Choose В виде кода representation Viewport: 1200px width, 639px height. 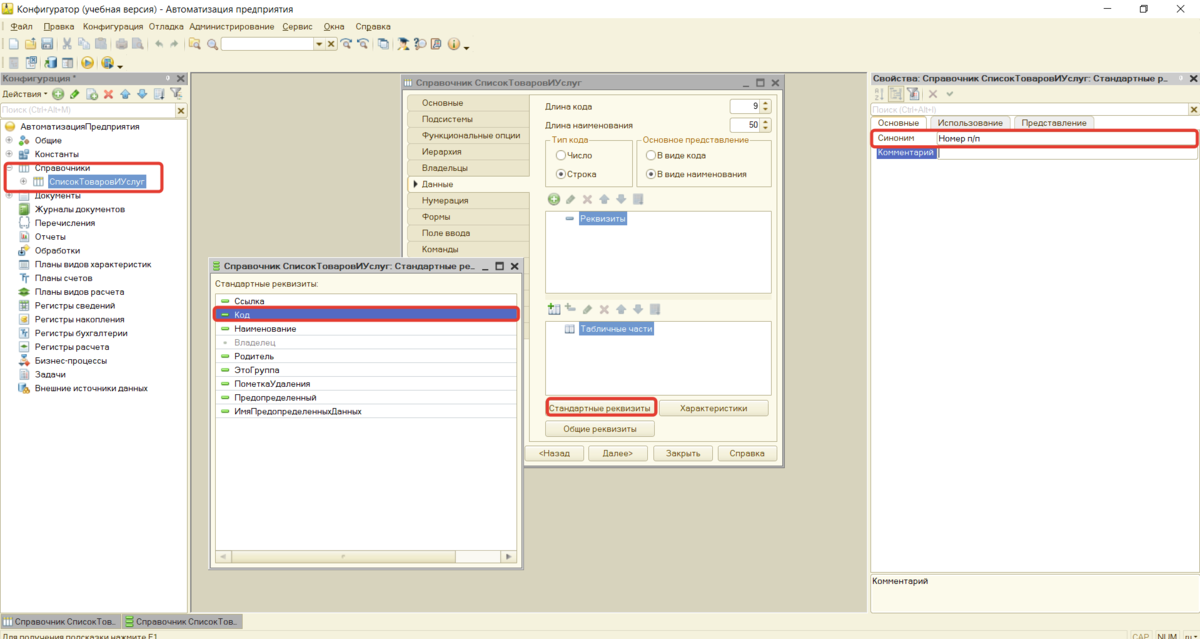click(x=651, y=156)
